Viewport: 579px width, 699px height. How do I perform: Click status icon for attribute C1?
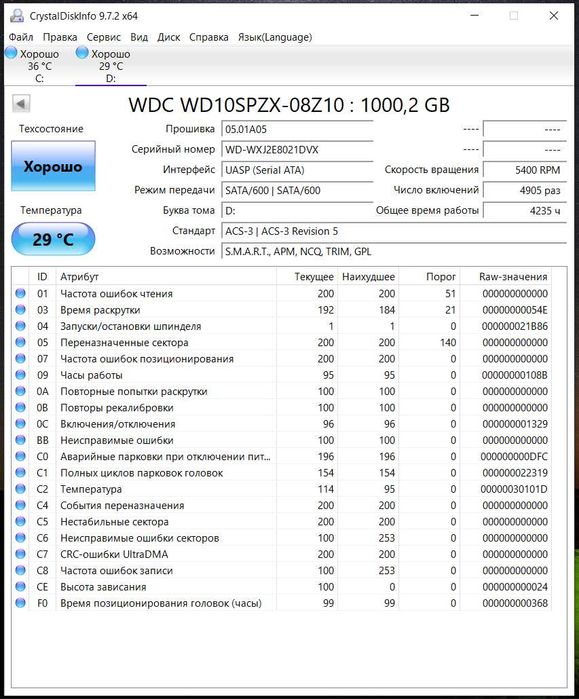(20, 472)
